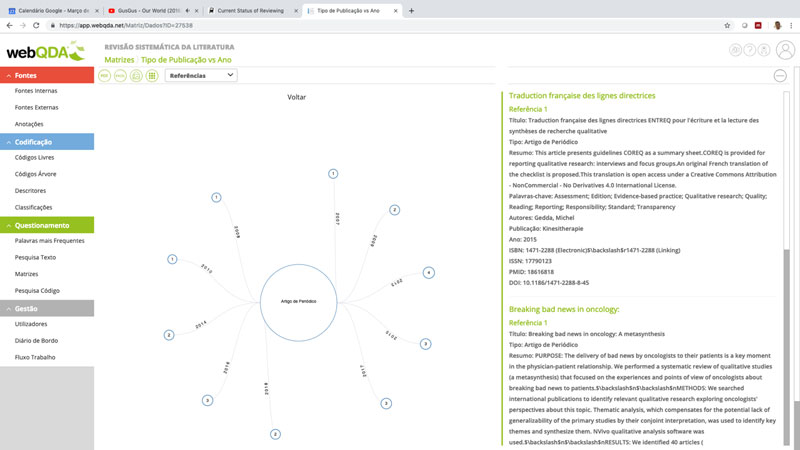The width and height of the screenshot is (800, 450).
Task: Select the 2009 node circle with count 2
Action: pyautogui.click(x=394, y=210)
